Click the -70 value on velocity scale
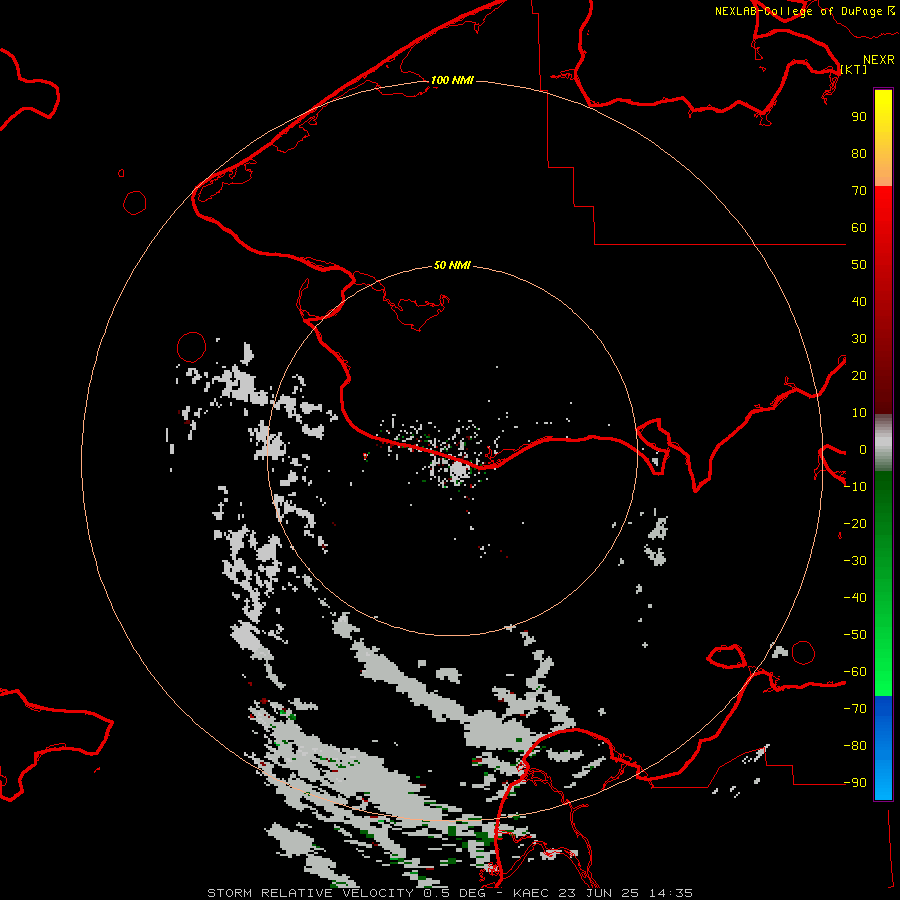The image size is (900, 900). [x=855, y=709]
